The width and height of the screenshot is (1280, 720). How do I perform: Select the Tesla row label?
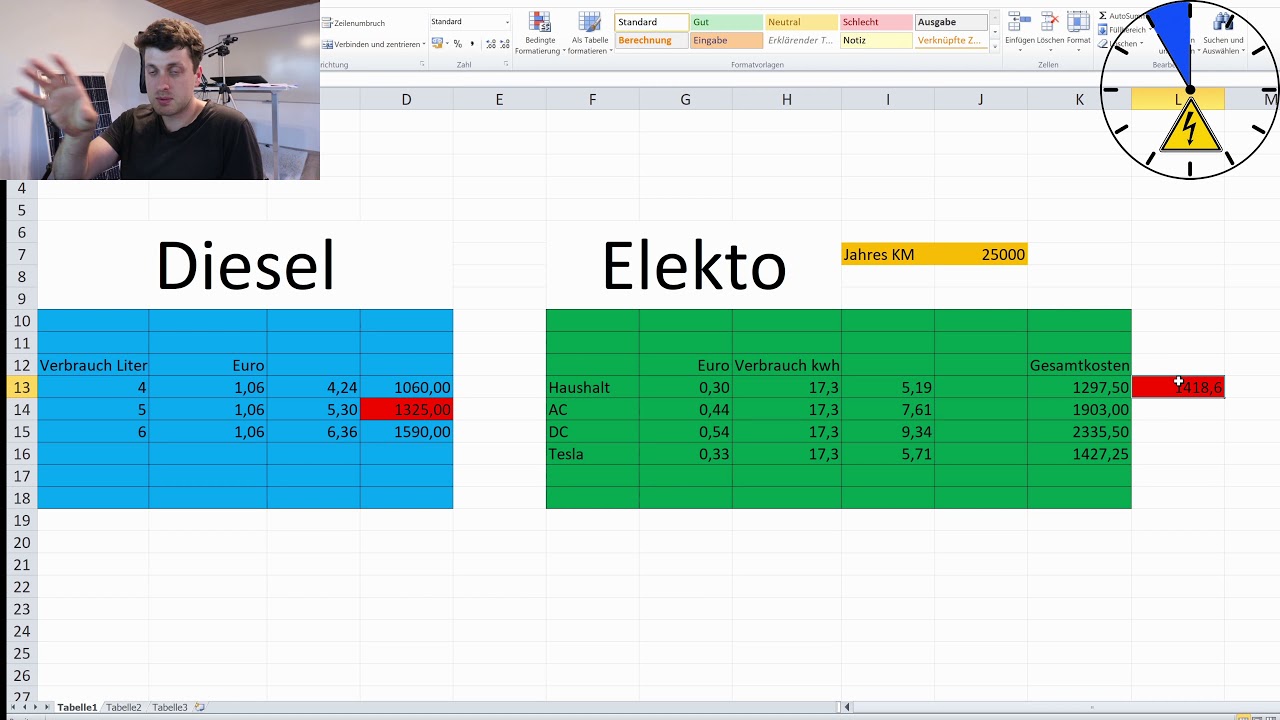(x=593, y=454)
